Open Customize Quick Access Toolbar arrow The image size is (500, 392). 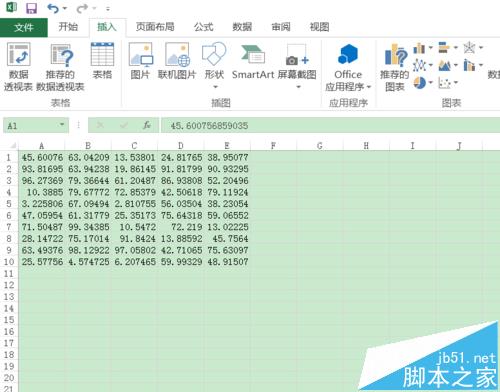[x=108, y=9]
